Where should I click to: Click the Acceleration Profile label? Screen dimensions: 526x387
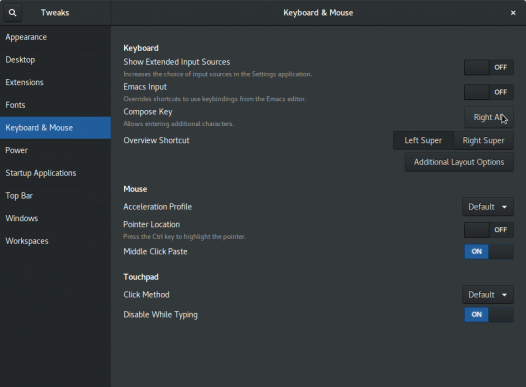(x=158, y=207)
